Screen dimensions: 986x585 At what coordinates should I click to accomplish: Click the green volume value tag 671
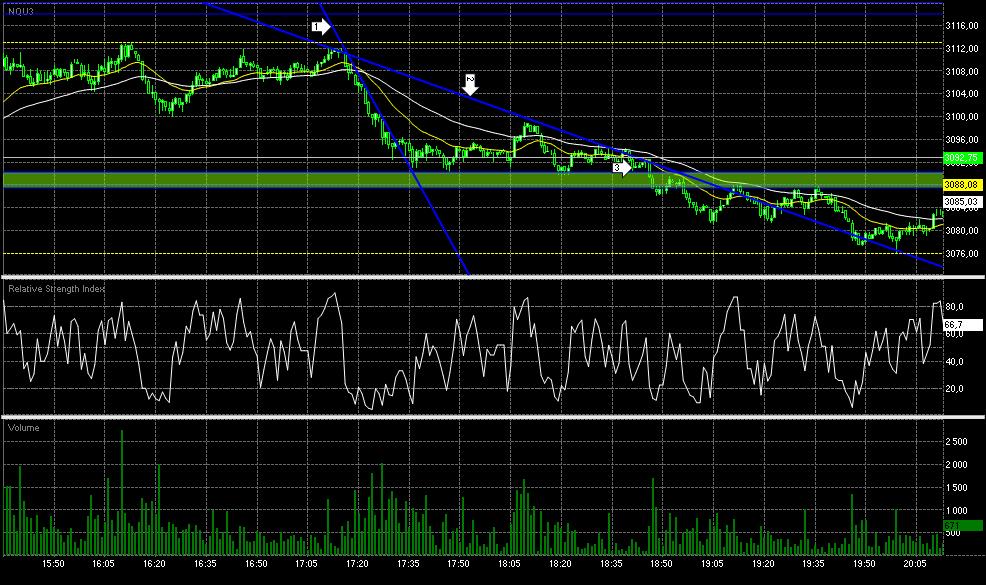pos(962,525)
